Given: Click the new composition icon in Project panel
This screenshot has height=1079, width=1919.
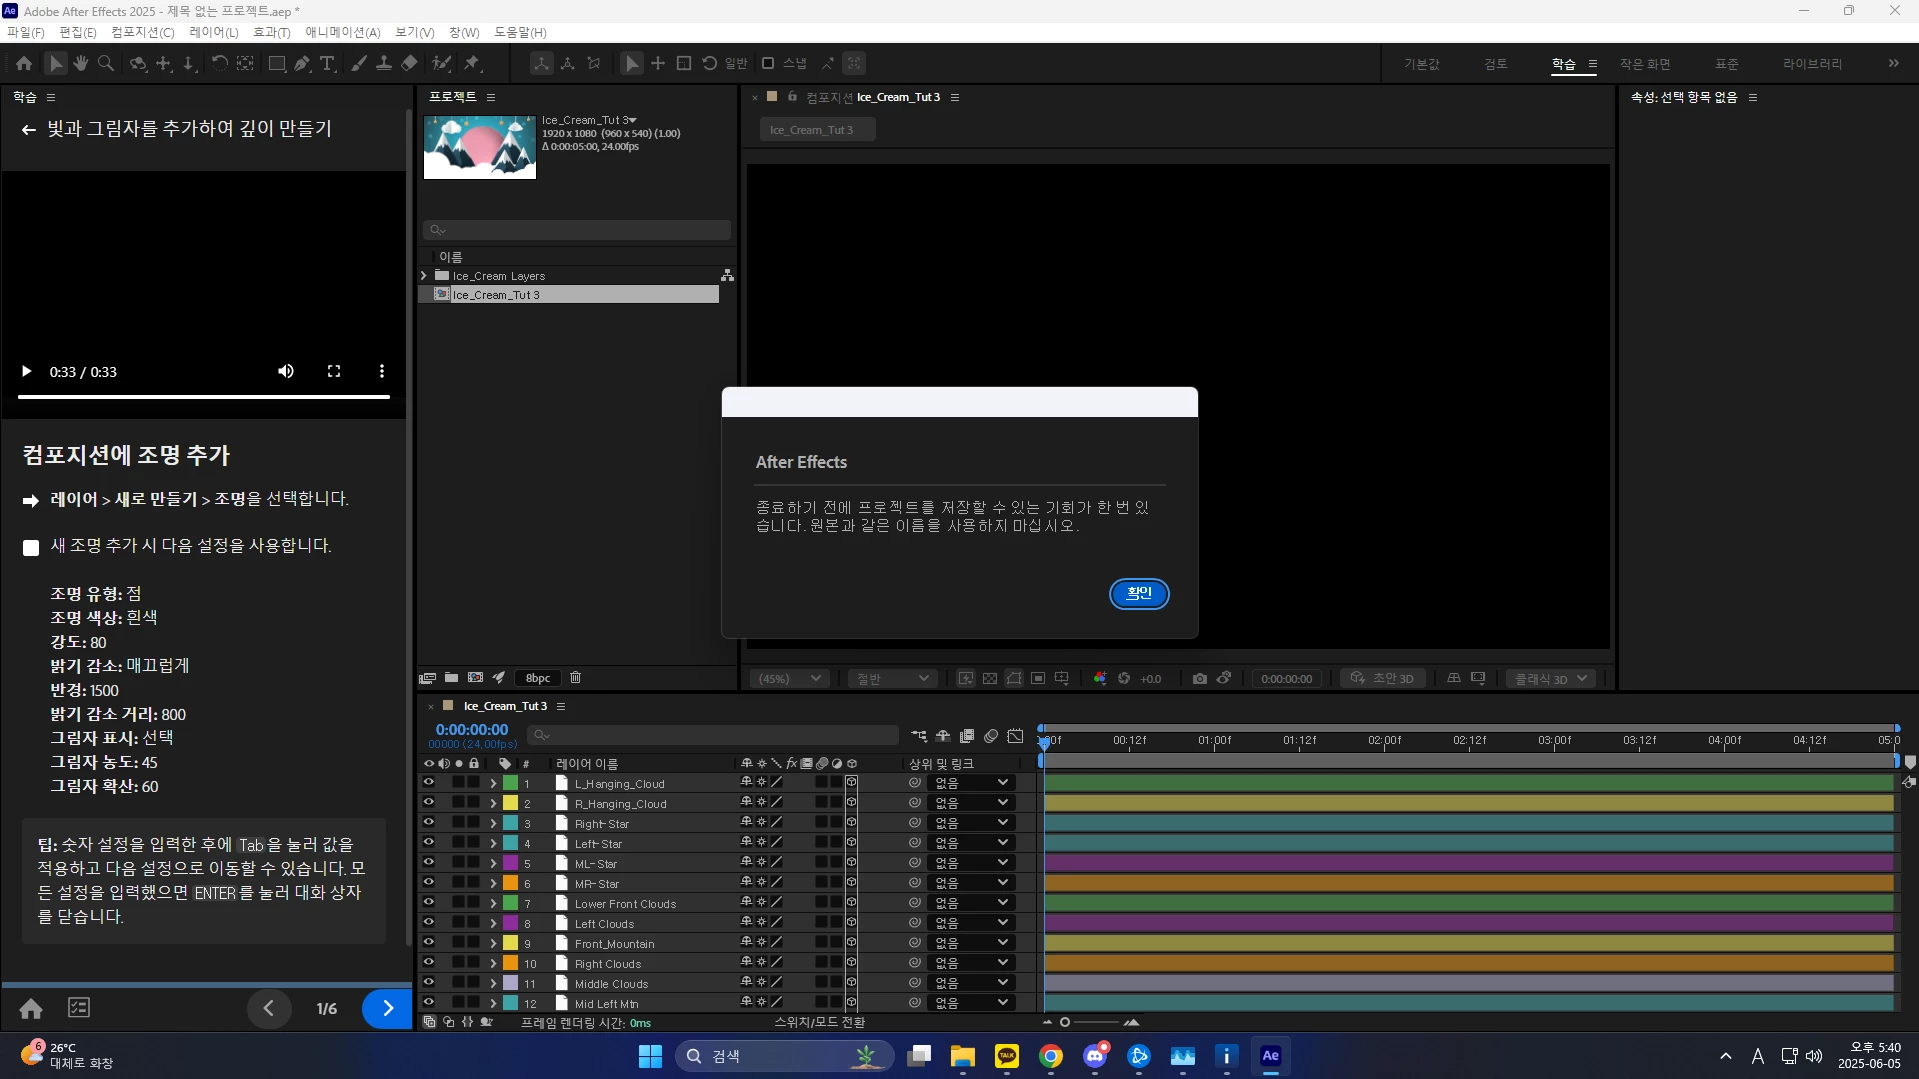Looking at the screenshot, I should point(475,678).
